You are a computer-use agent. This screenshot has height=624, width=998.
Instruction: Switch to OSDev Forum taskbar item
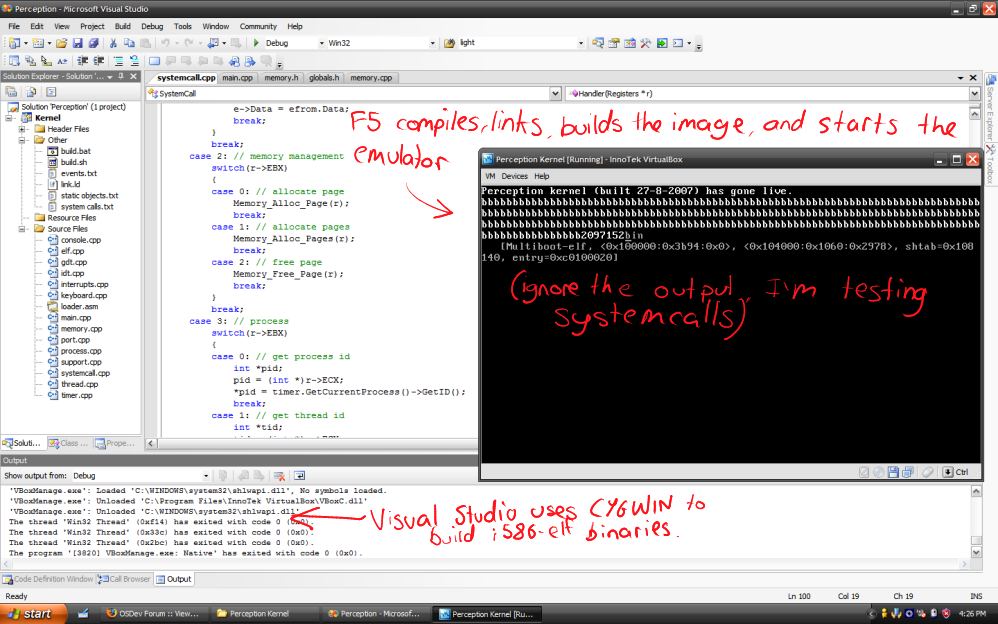[153, 614]
